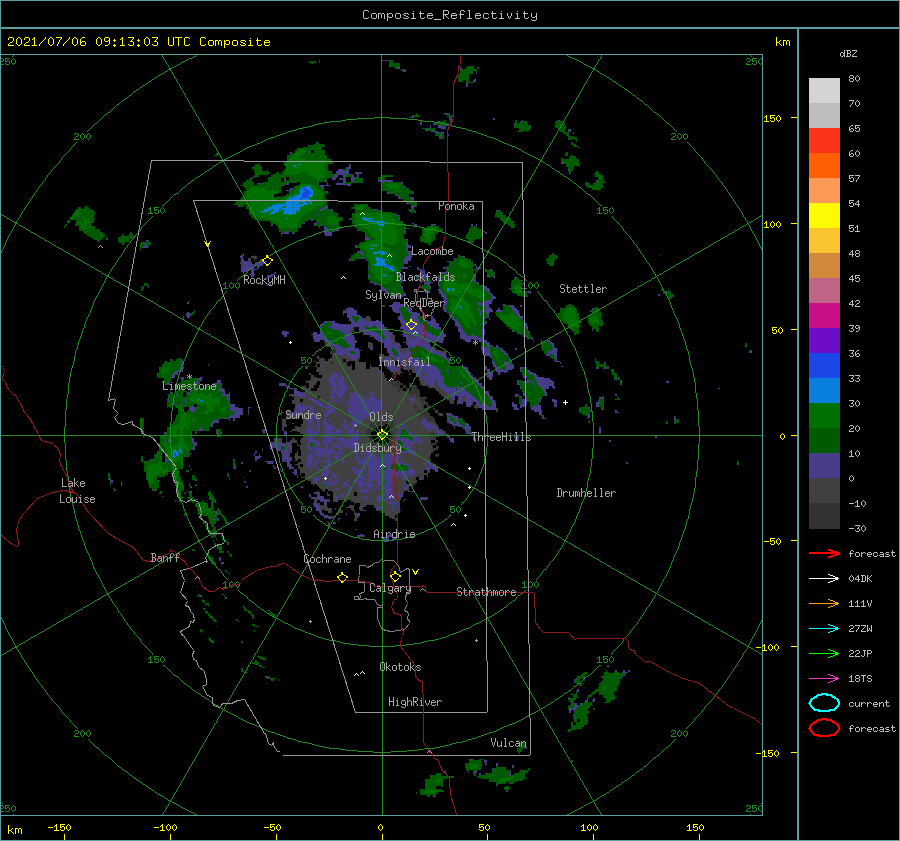Screen dimensions: 900x841
Task: Click the yellow v marker north of RockyMH
Action: 207,244
